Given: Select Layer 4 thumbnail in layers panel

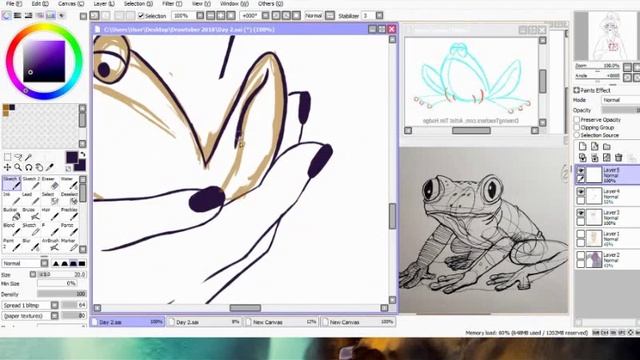Looking at the screenshot, I should pyautogui.click(x=594, y=196).
